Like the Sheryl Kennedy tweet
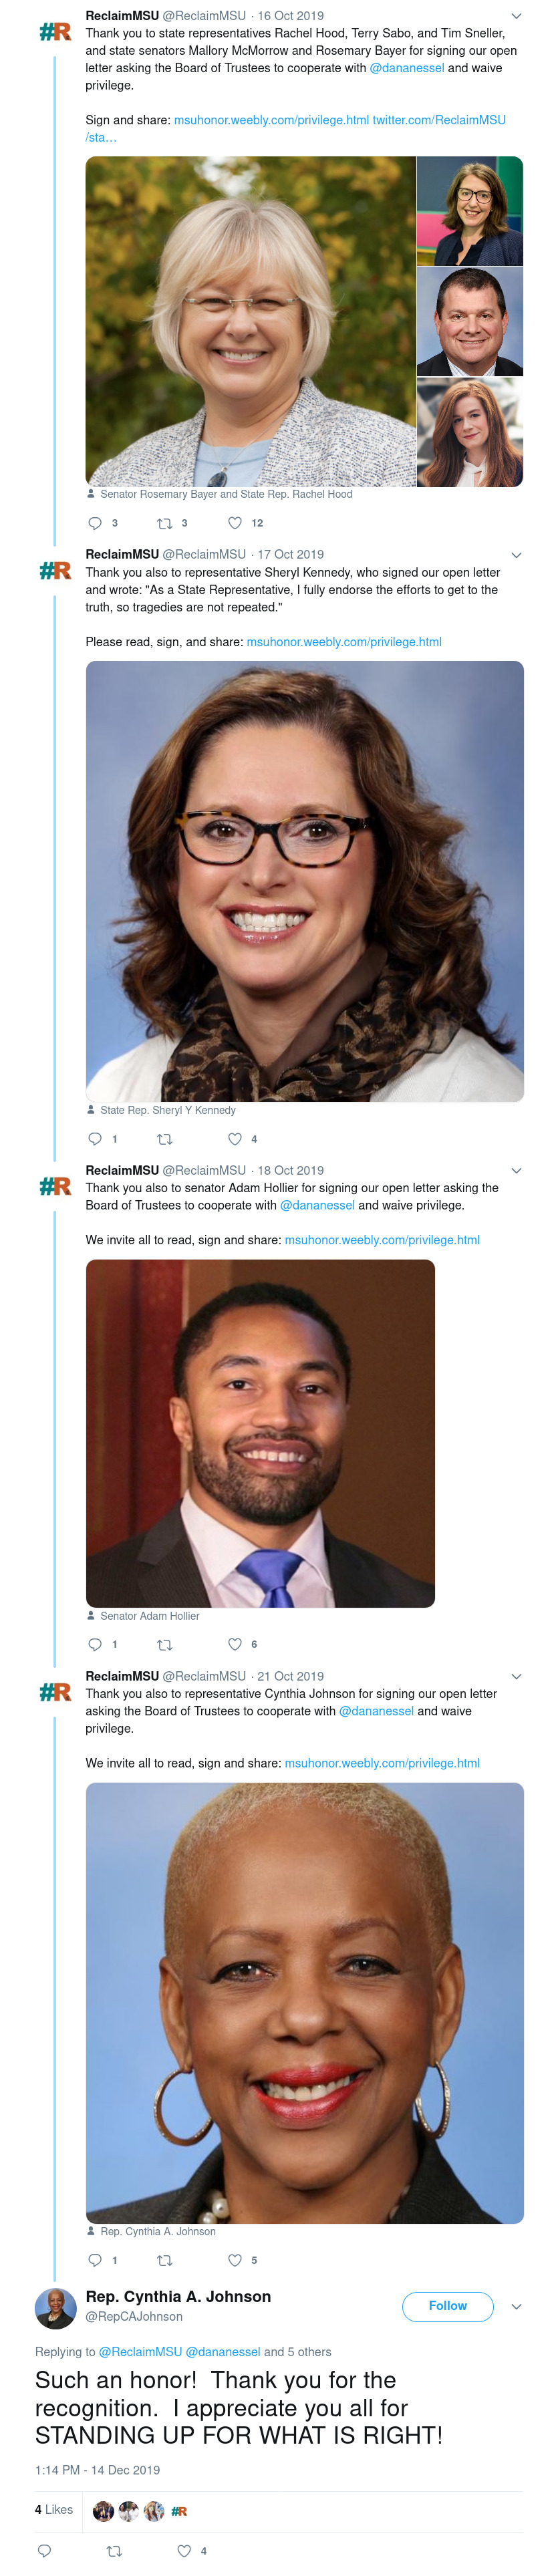The height and width of the screenshot is (2576, 558). 235,1139
